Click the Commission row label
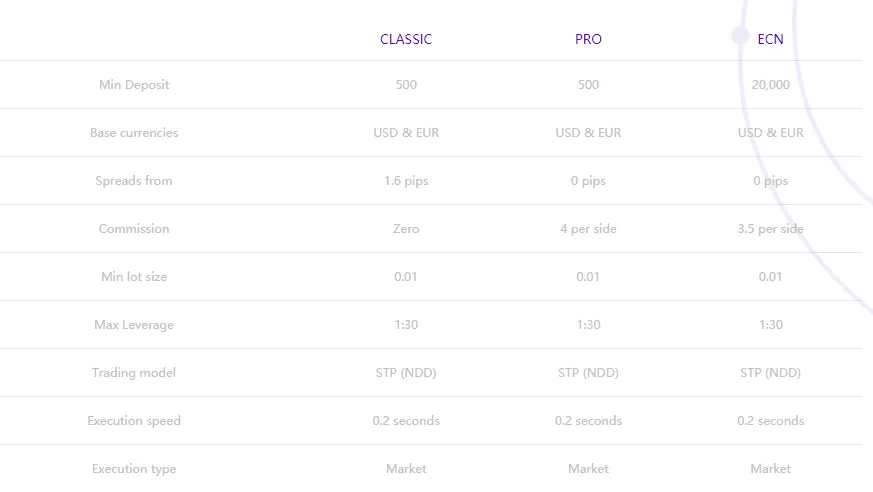The width and height of the screenshot is (873, 492). 134,229
